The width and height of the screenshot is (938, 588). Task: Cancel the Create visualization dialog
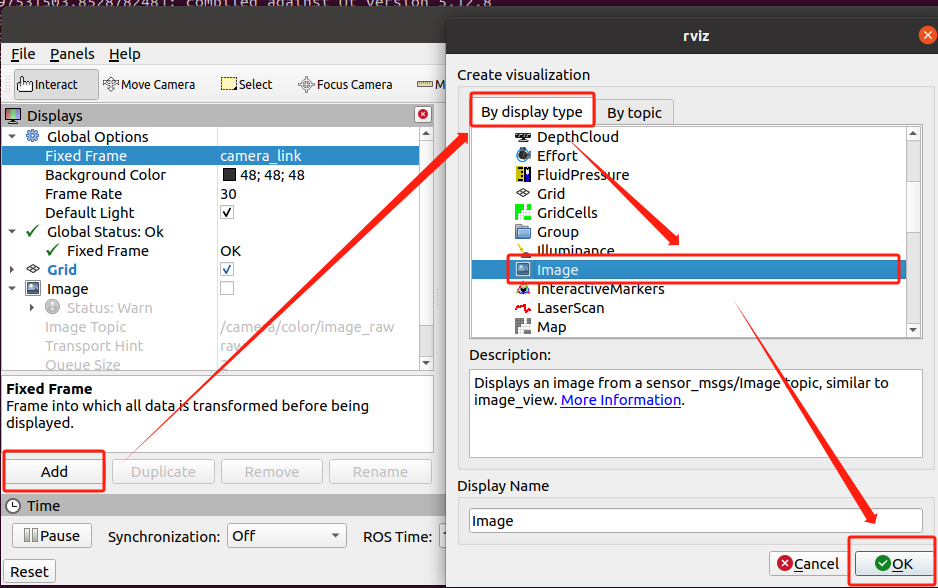808,563
